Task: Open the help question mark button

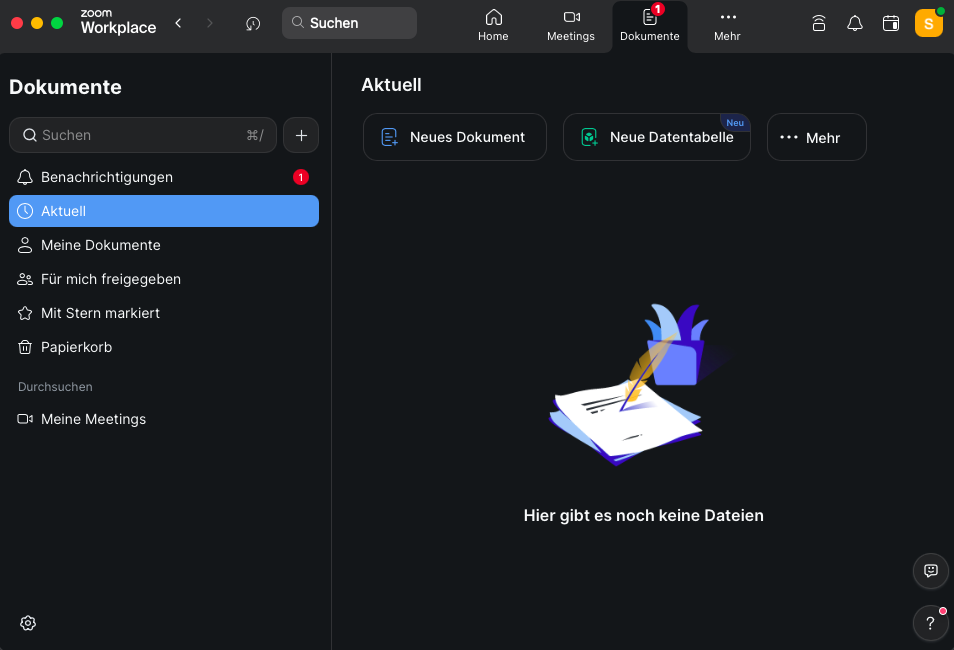Action: 930,624
